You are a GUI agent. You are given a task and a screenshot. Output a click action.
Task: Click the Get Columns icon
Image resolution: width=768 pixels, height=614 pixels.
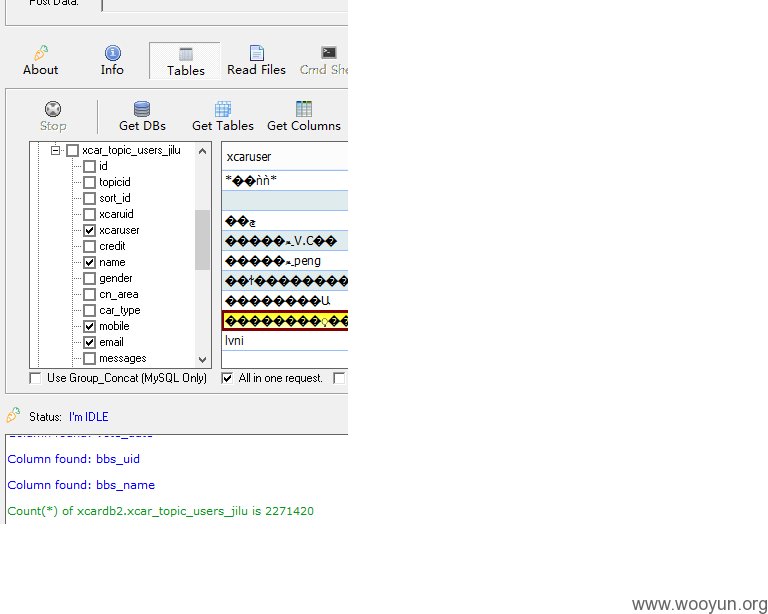click(x=304, y=109)
